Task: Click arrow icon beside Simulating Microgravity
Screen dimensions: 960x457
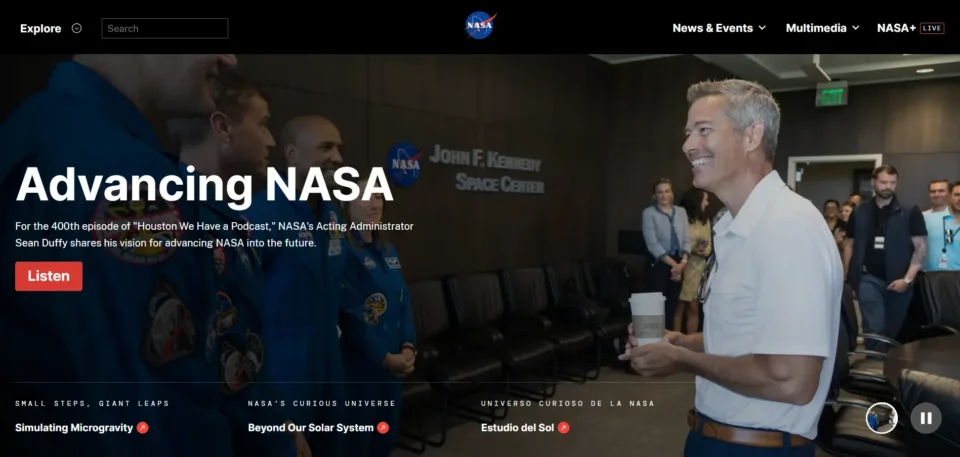Action: [x=143, y=428]
